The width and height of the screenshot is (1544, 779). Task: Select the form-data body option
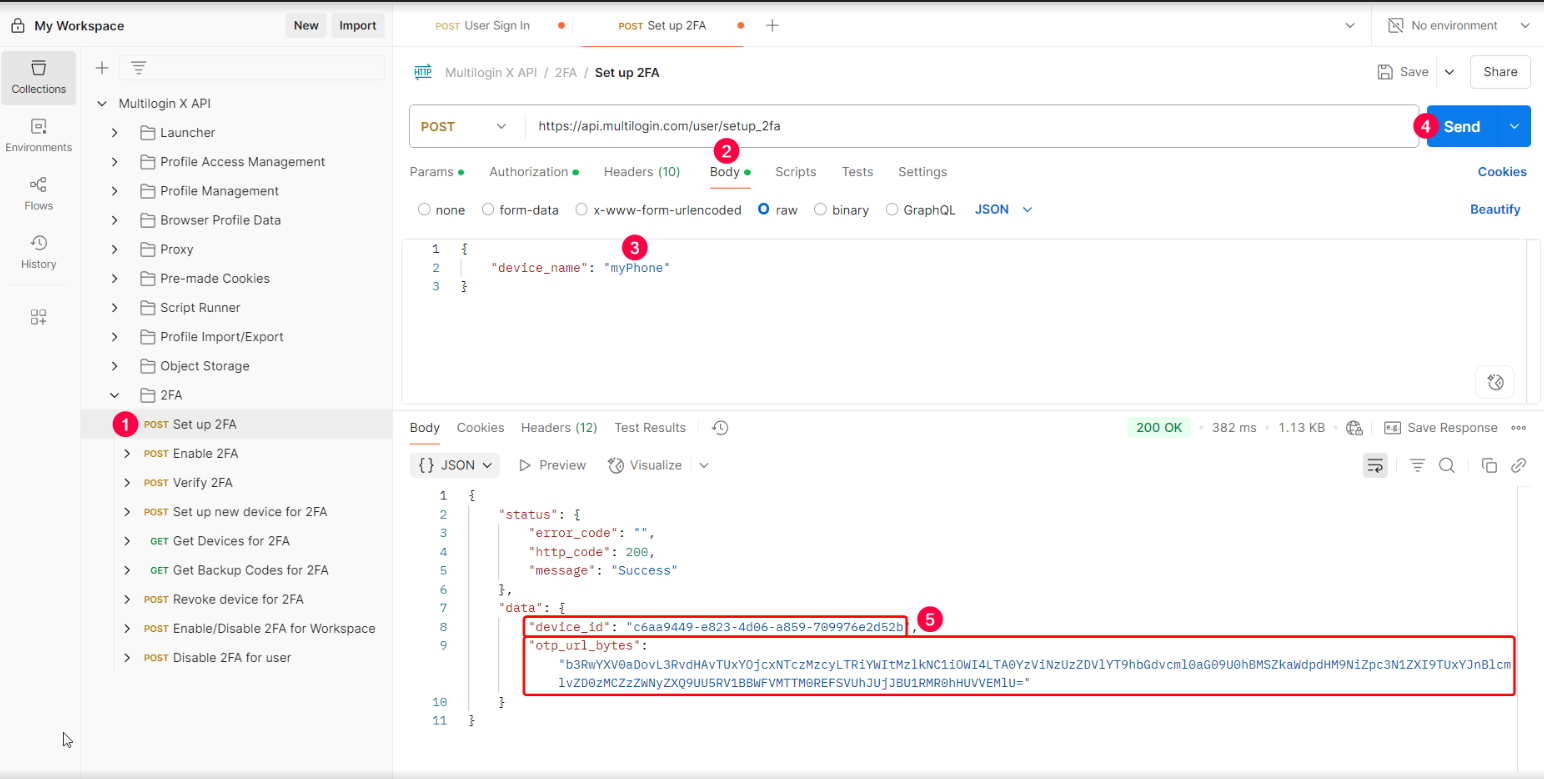[x=489, y=209]
